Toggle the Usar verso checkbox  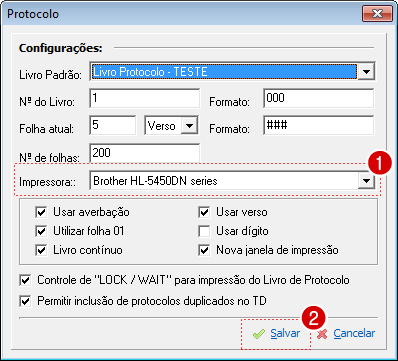[204, 212]
